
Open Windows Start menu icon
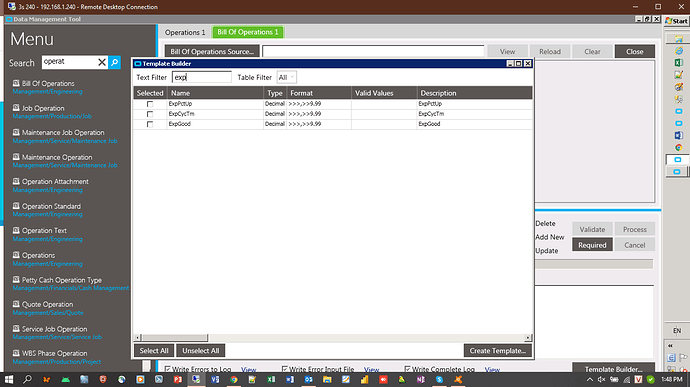coord(8,379)
